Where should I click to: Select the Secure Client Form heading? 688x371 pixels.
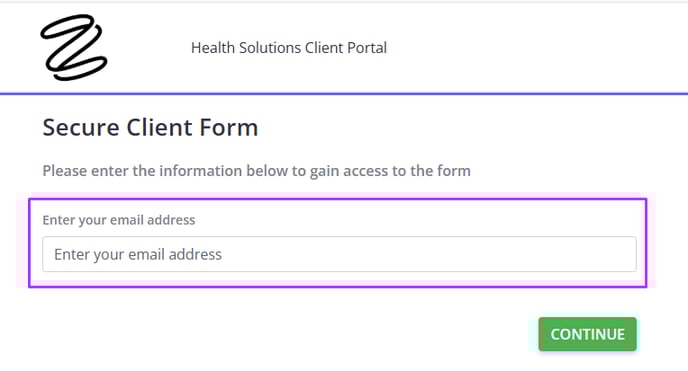click(x=150, y=128)
